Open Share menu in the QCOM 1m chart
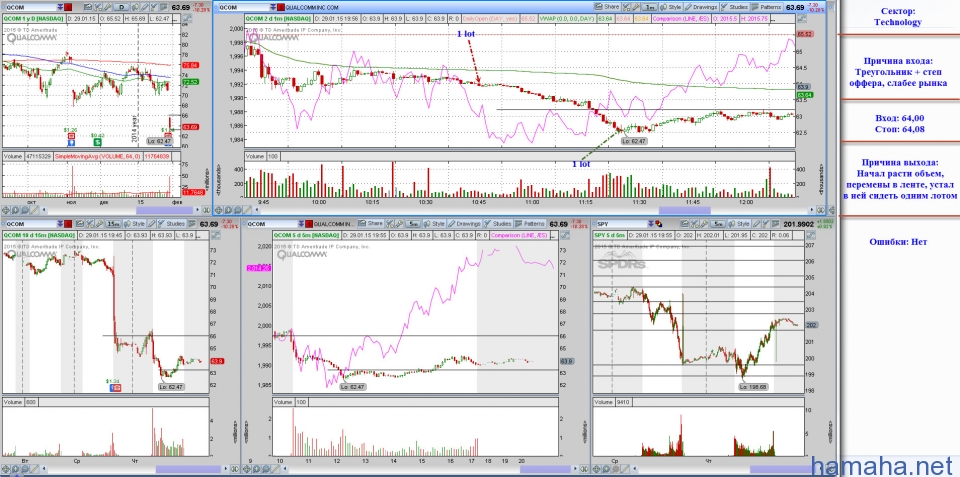The image size is (960, 477). pyautogui.click(x=607, y=7)
